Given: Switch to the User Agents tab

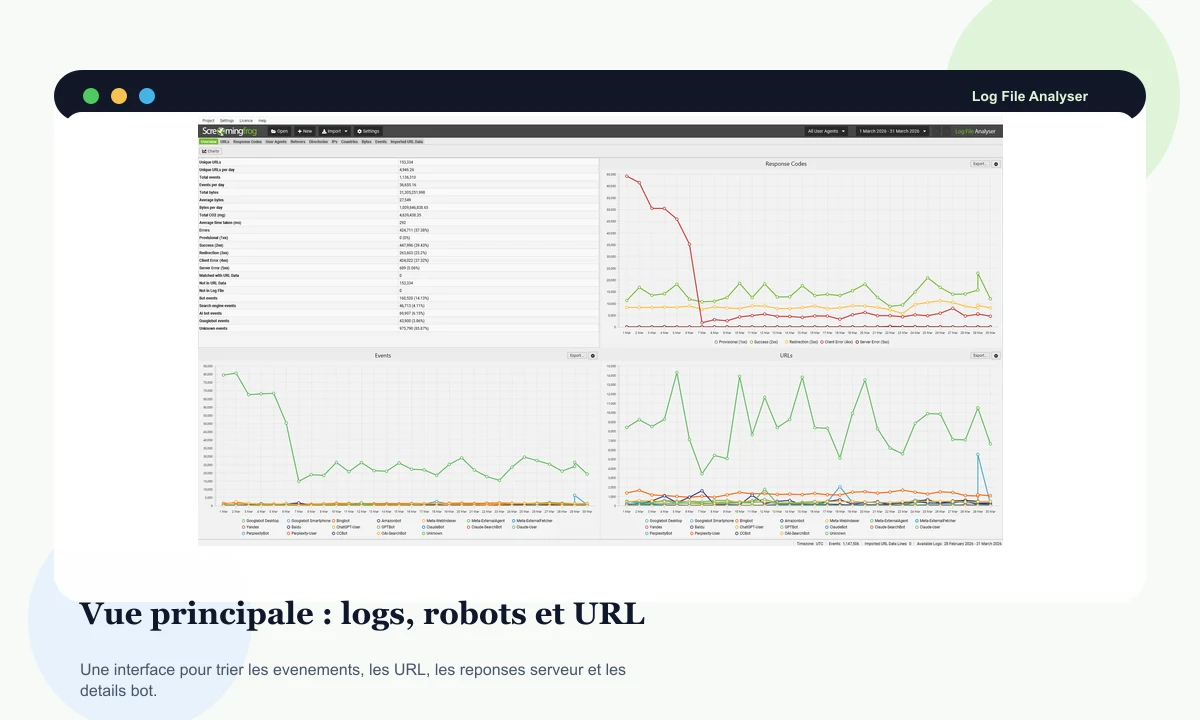Looking at the screenshot, I should tap(276, 142).
